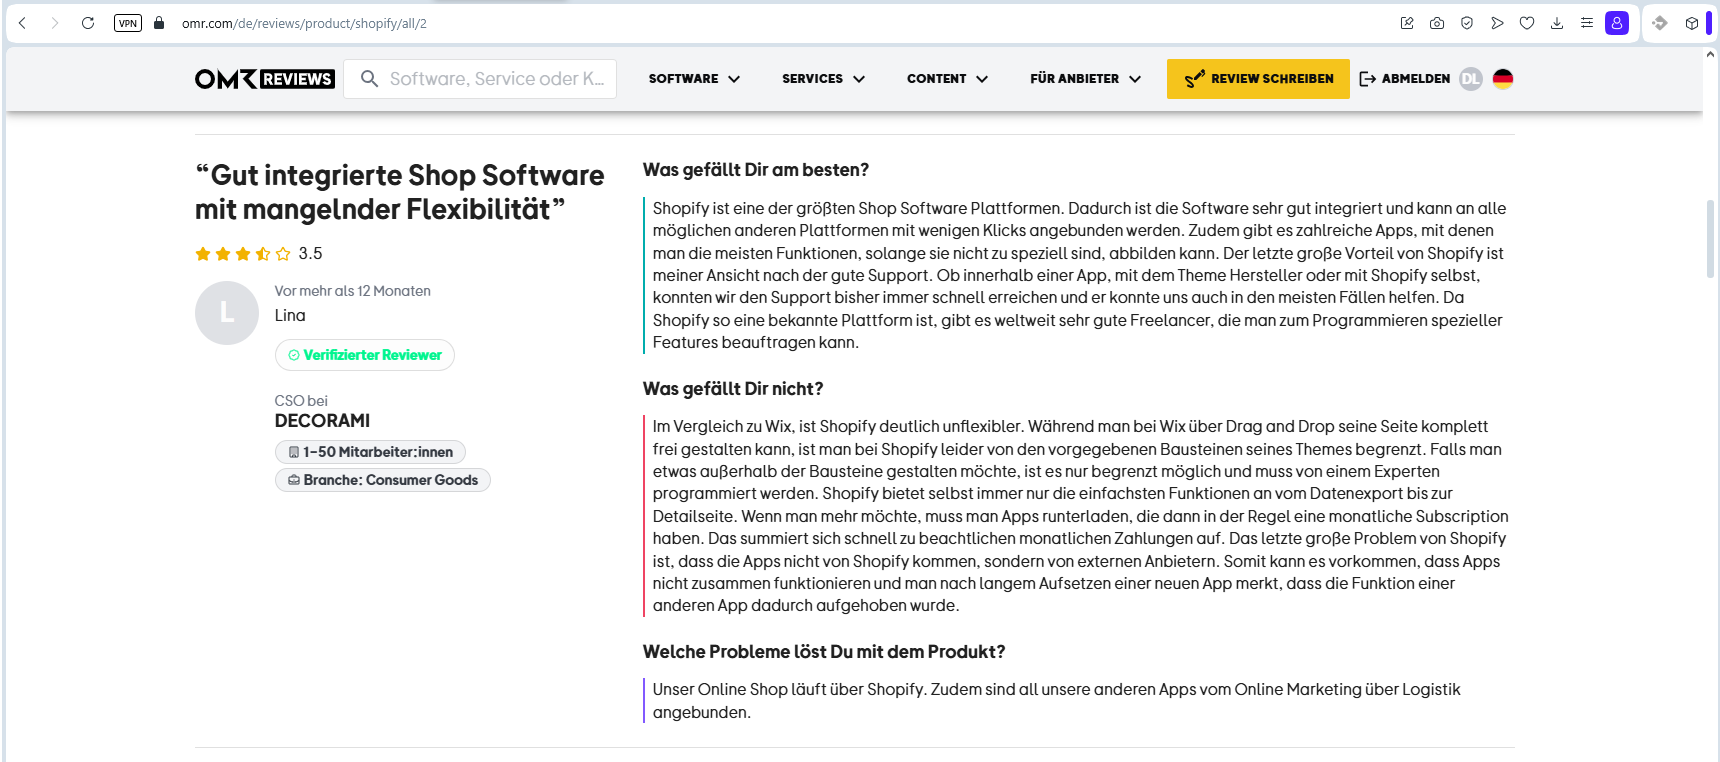Screen dimensions: 1720x762
Task: Open the browser downloads icon
Action: [x=1557, y=23]
